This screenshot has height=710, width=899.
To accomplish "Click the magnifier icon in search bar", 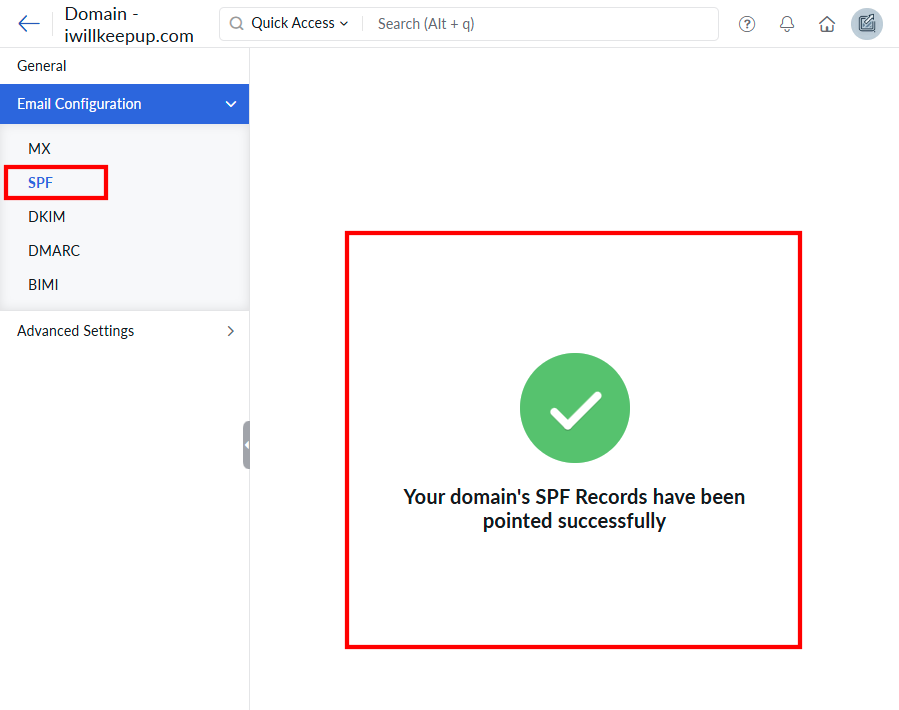I will point(237,24).
